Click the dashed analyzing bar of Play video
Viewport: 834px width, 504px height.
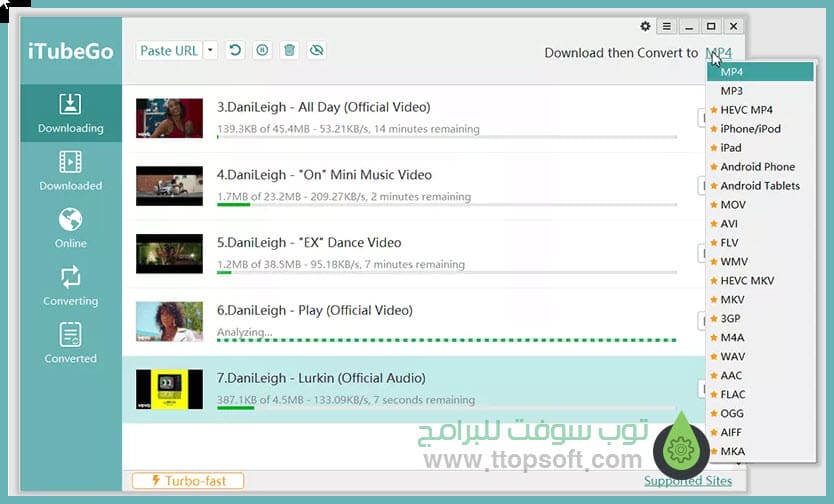pyautogui.click(x=447, y=340)
